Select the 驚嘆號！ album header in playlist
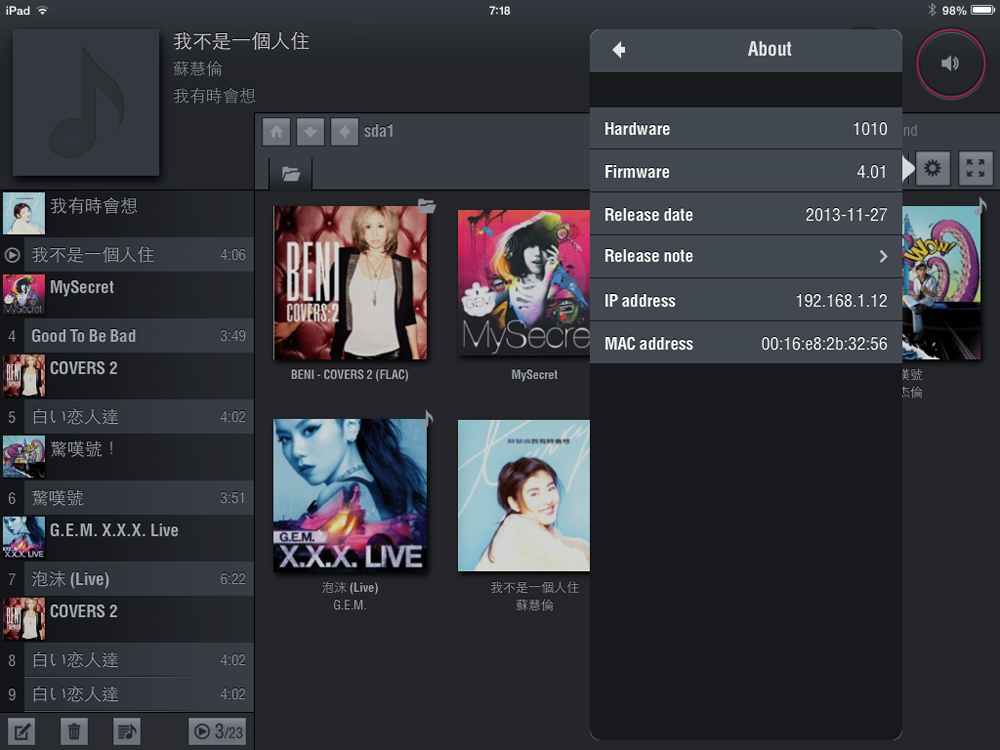 click(127, 457)
